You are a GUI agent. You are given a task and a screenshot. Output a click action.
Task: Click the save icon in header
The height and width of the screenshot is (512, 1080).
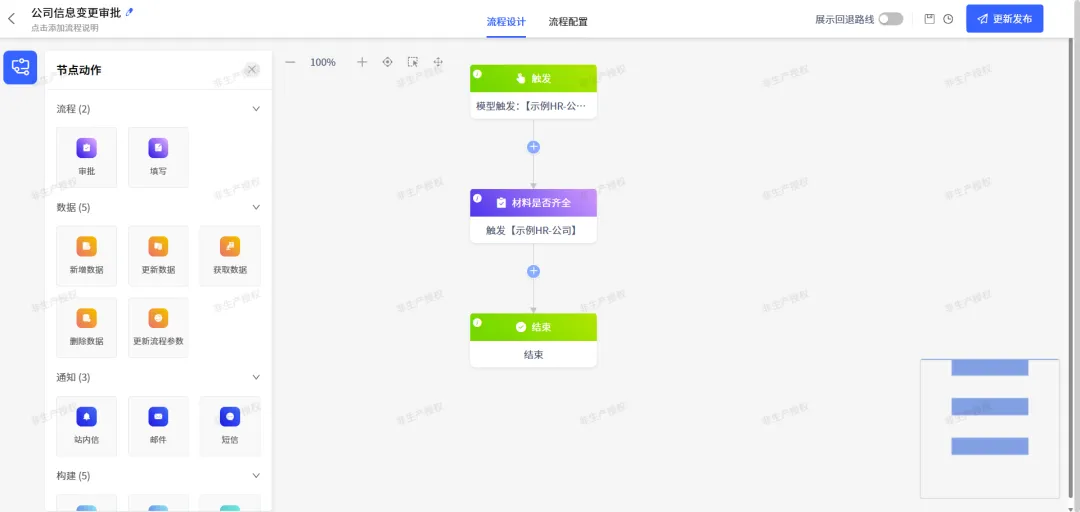[x=929, y=19]
